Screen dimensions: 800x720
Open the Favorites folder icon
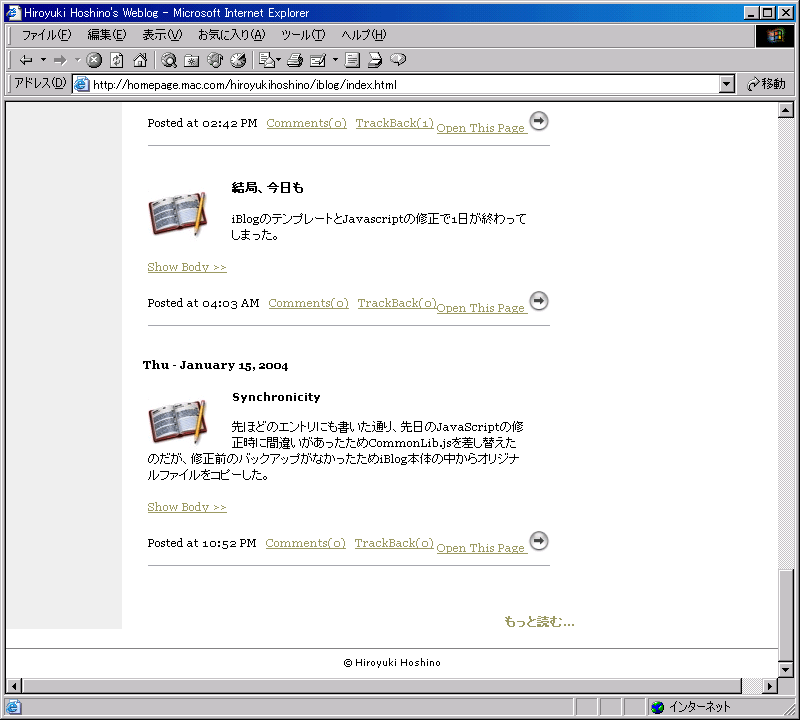pos(191,60)
